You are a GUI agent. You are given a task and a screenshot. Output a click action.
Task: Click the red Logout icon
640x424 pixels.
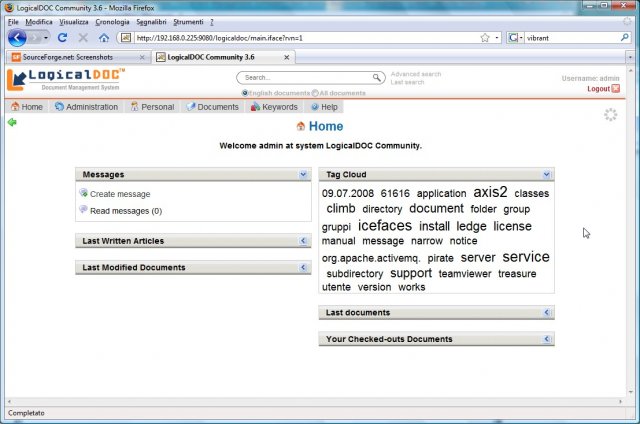click(616, 89)
